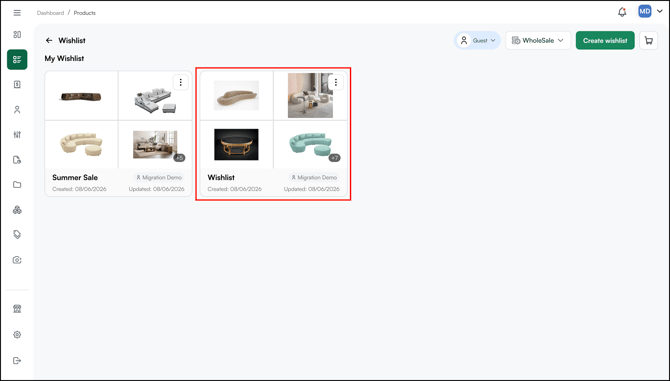Open the shopping cart button
Image resolution: width=670 pixels, height=381 pixels.
point(649,41)
